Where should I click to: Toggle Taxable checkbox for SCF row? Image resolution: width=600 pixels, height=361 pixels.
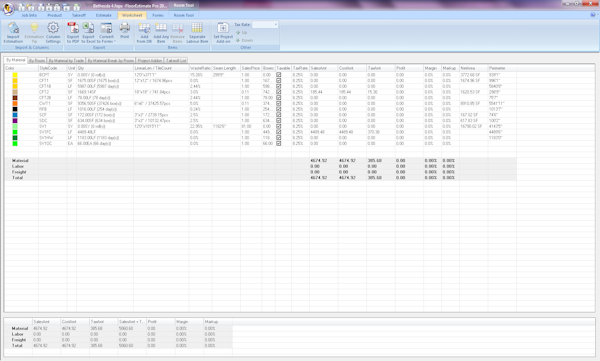[x=279, y=114]
